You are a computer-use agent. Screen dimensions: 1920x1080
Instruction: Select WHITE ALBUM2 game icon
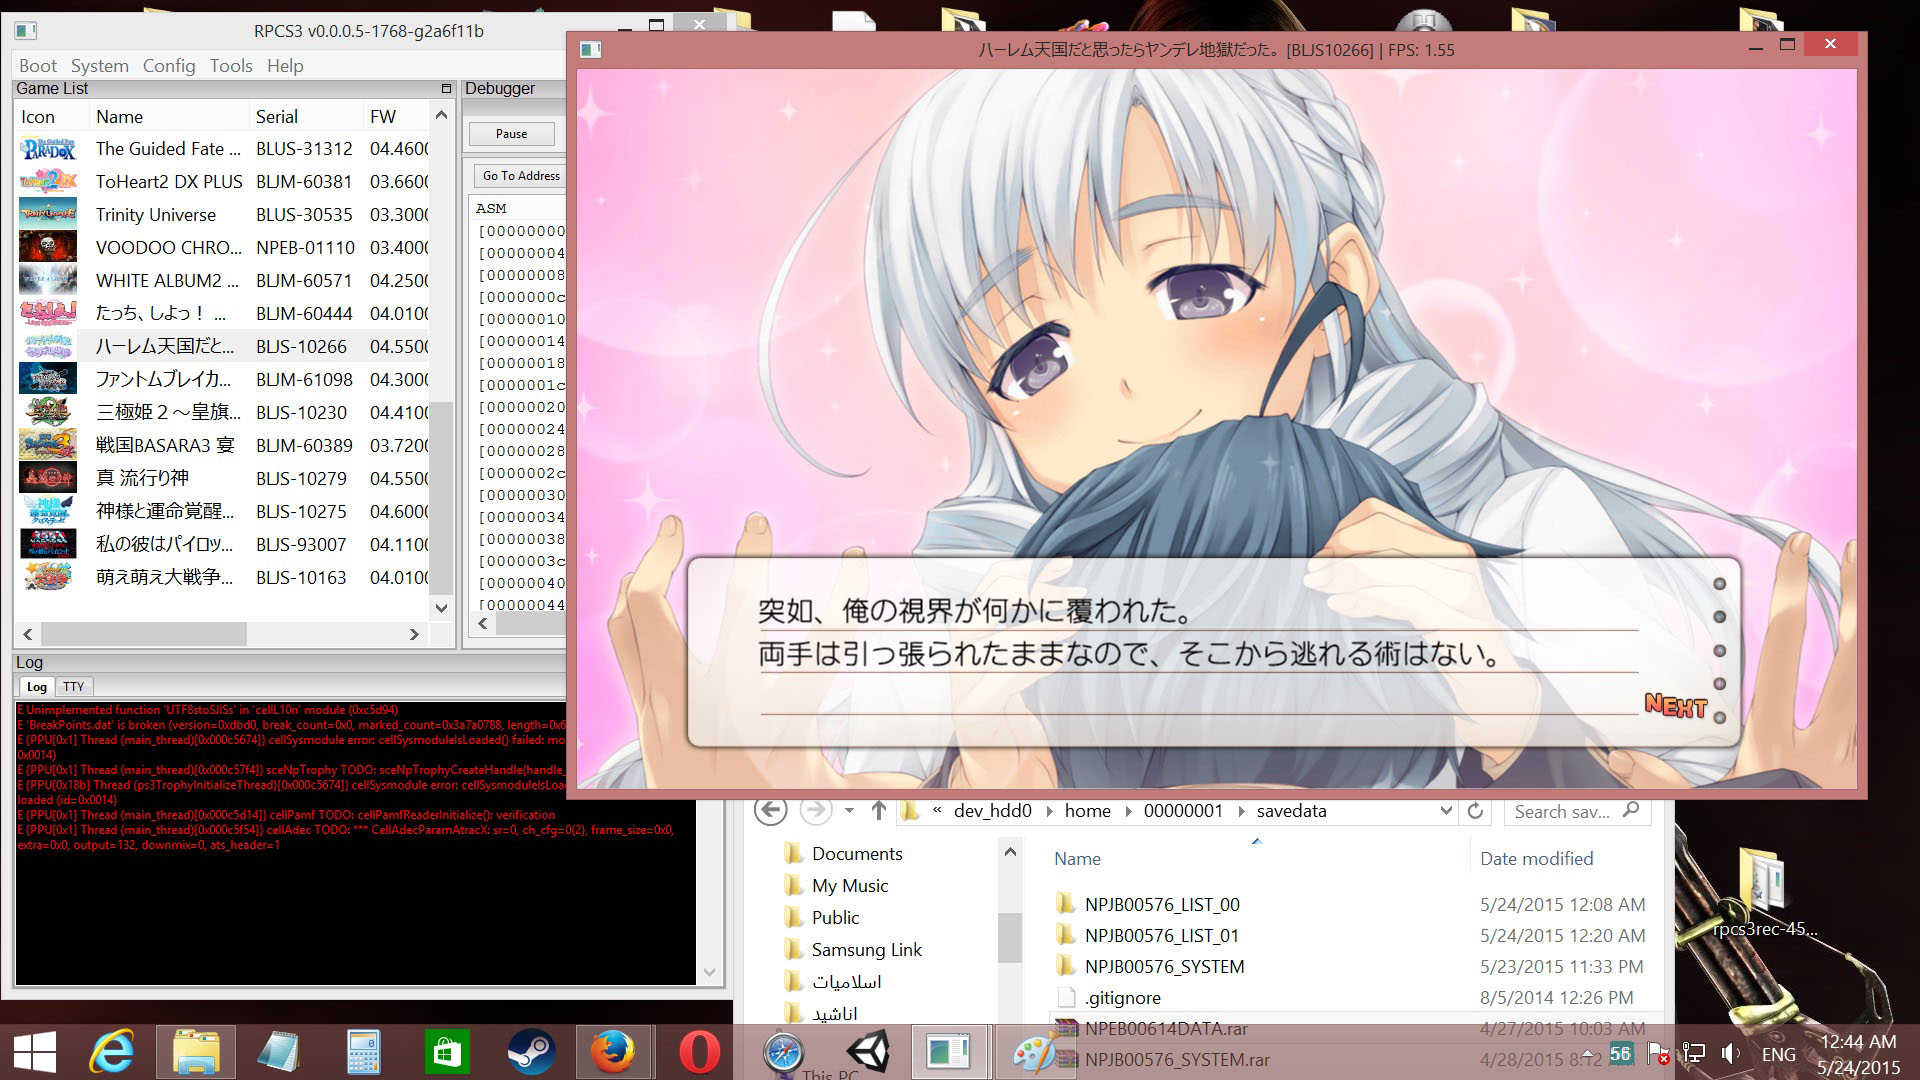[48, 281]
